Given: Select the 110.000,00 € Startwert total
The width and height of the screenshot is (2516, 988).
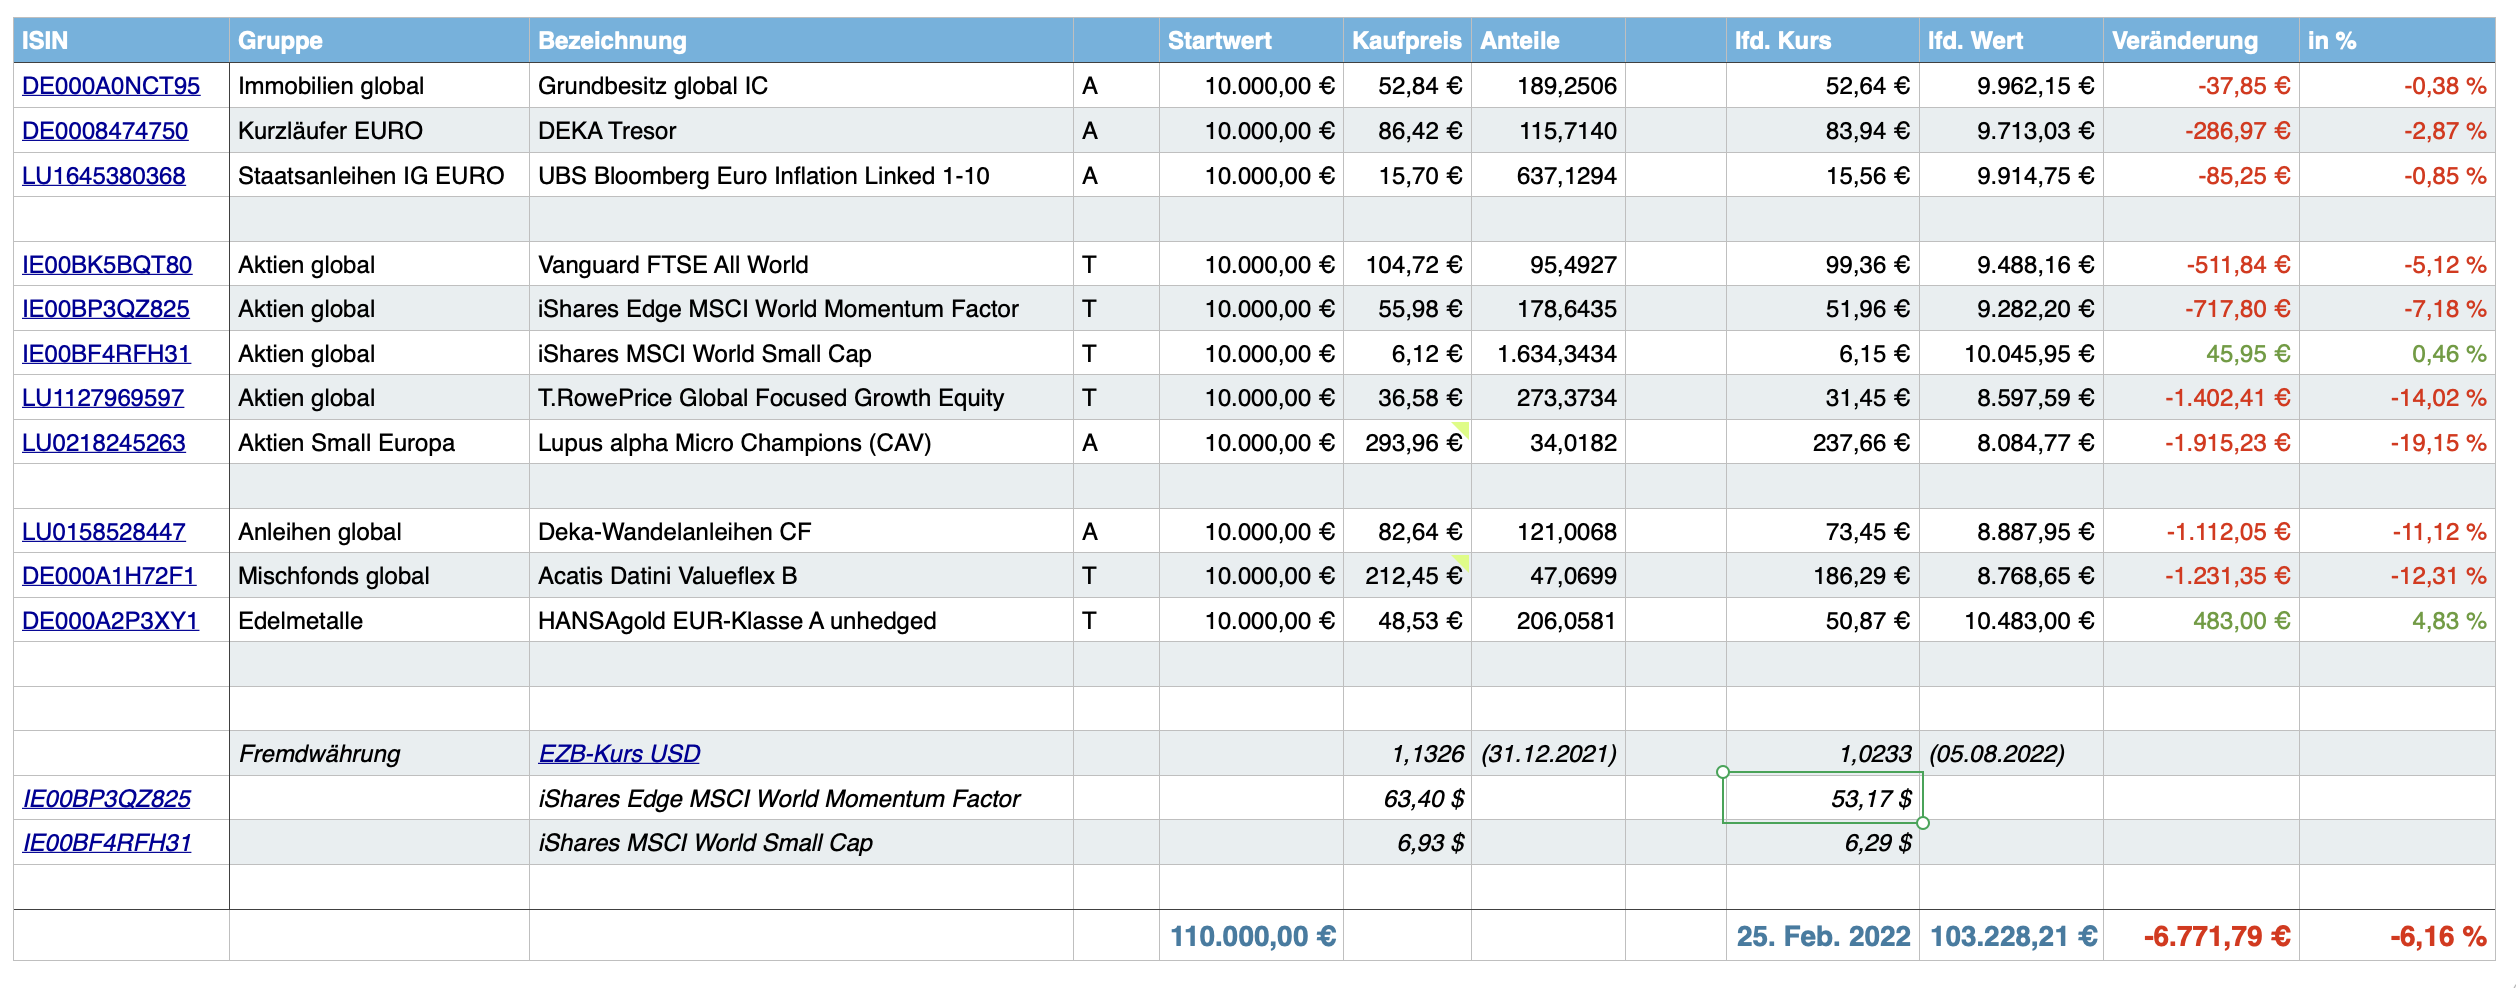Looking at the screenshot, I should (1251, 936).
